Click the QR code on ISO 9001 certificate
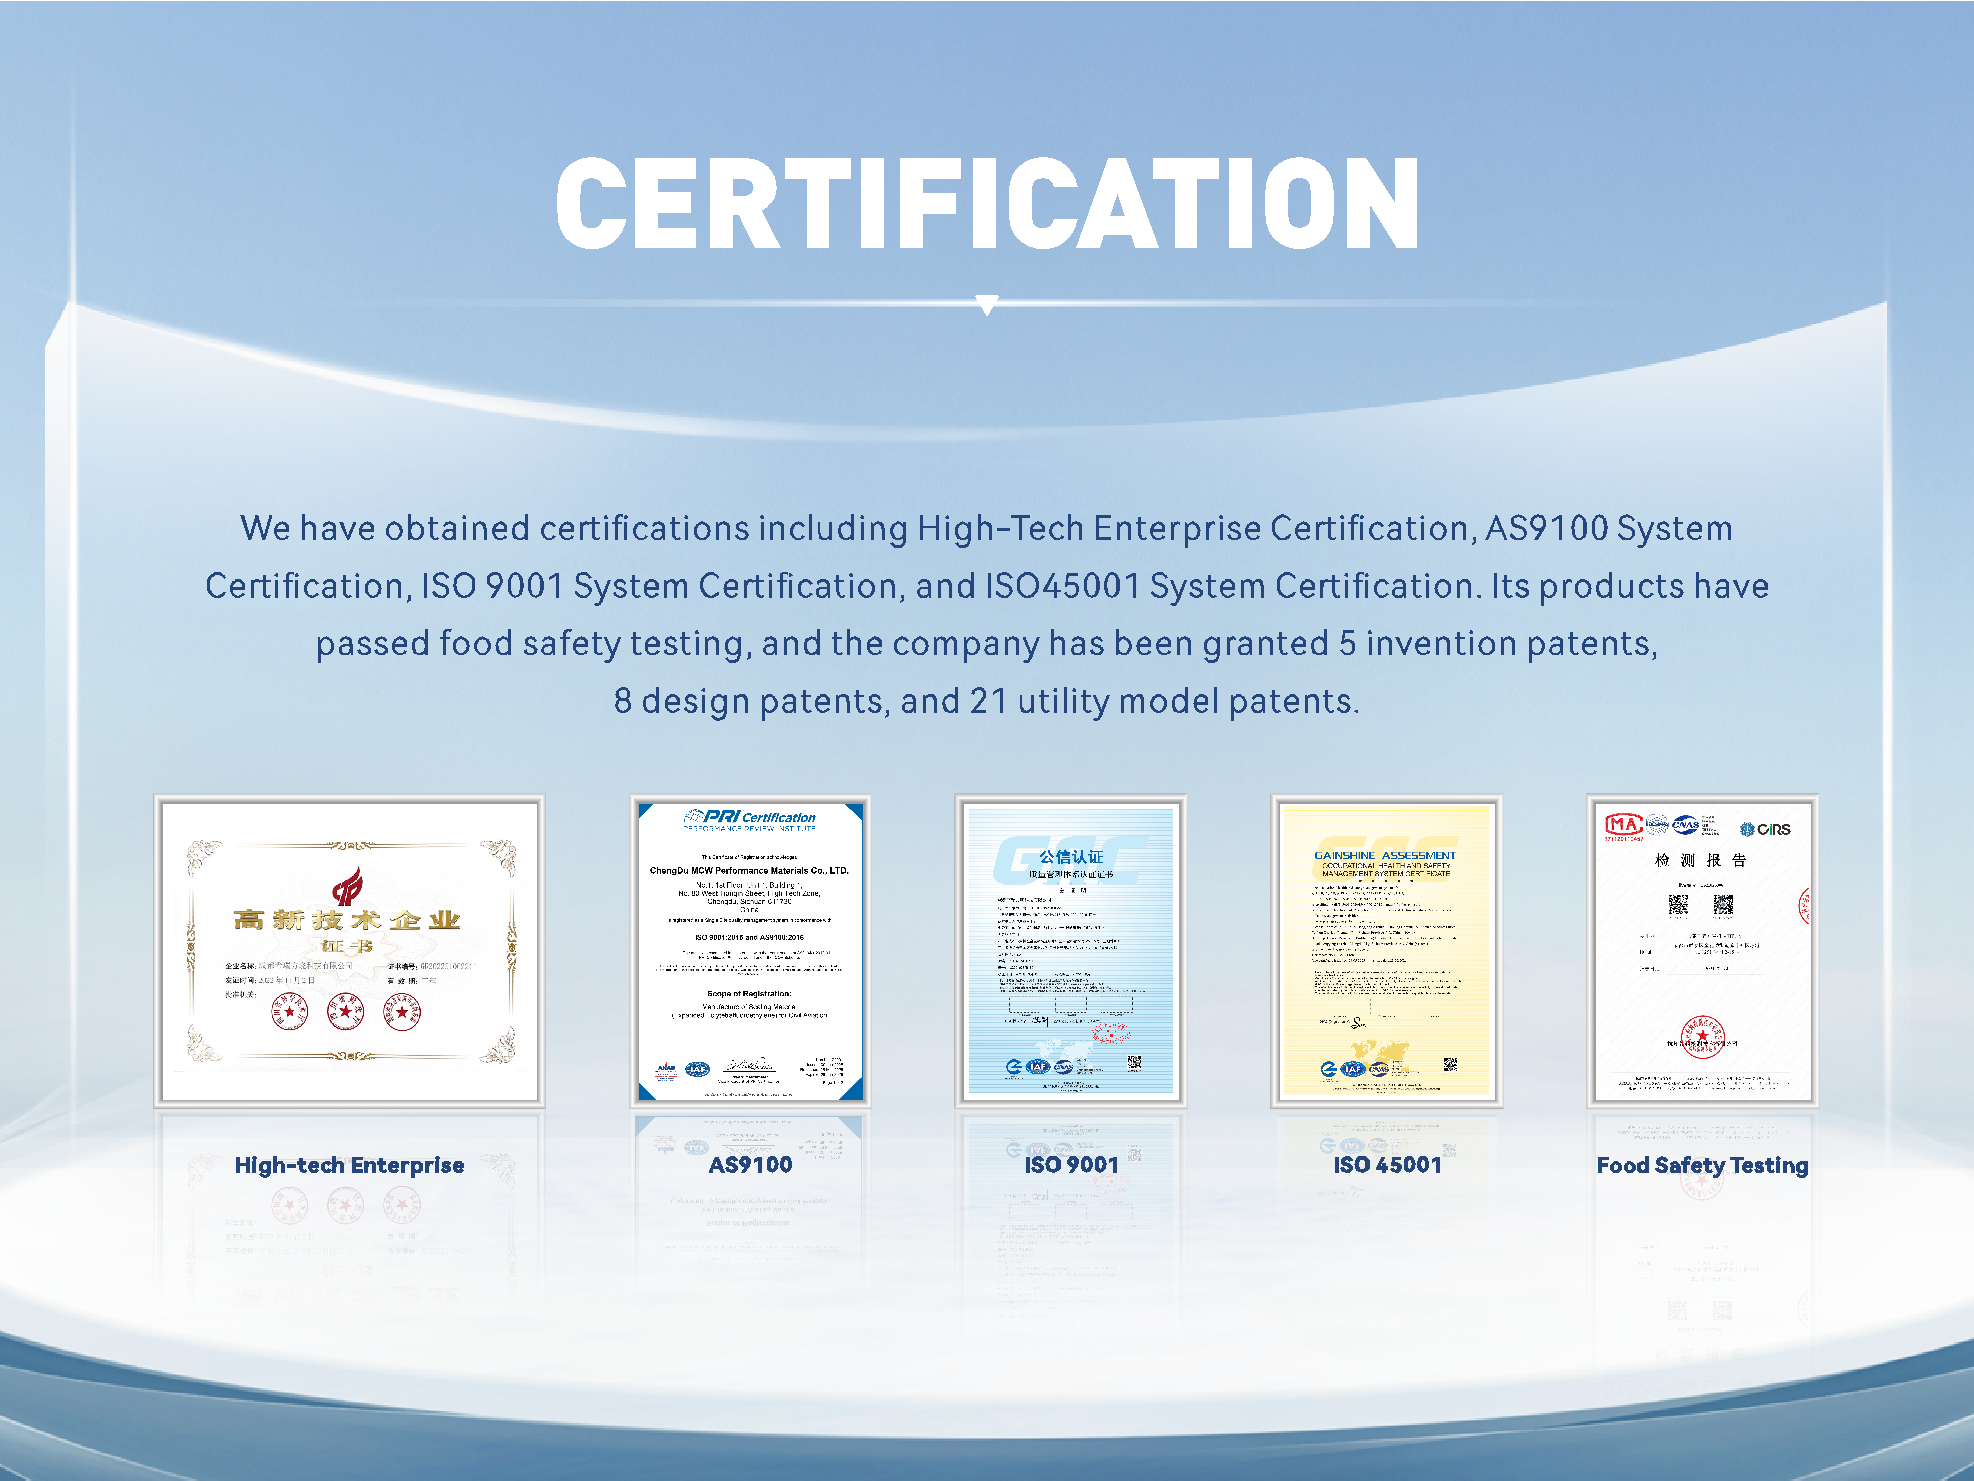Viewport: 1974px width, 1481px height. (x=1134, y=1062)
